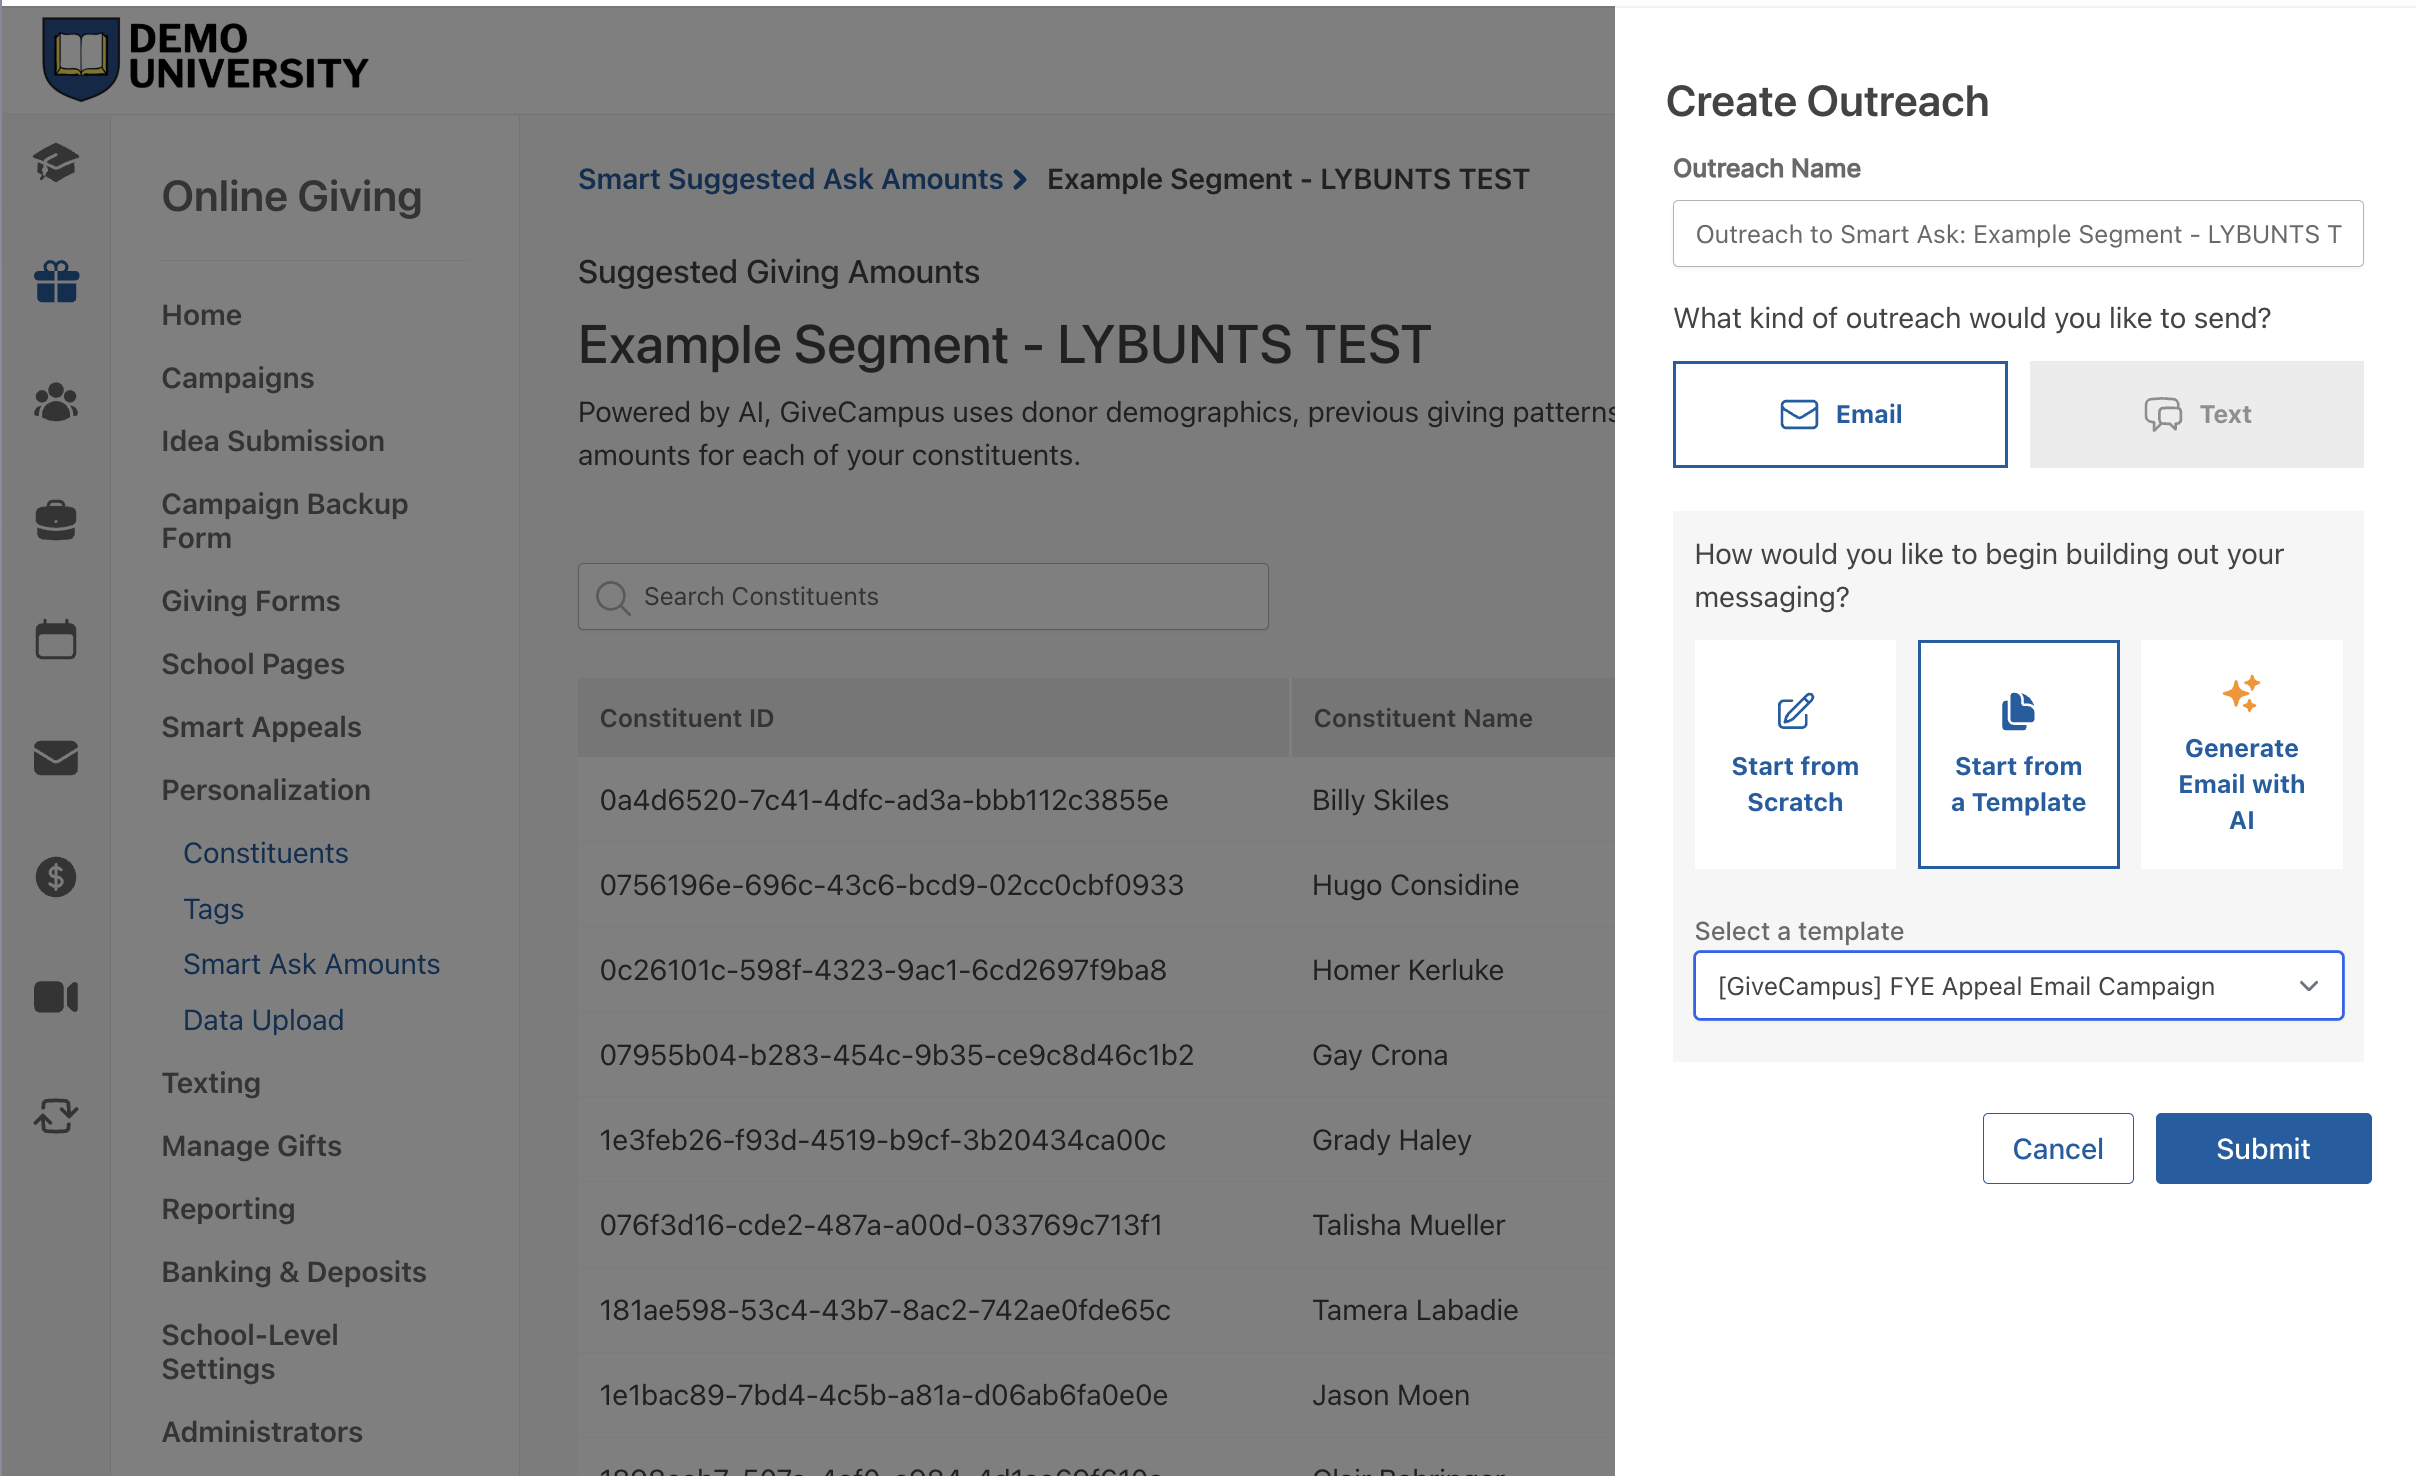The height and width of the screenshot is (1476, 2416).
Task: Open the graduation cap sidebar icon
Action: [x=56, y=162]
